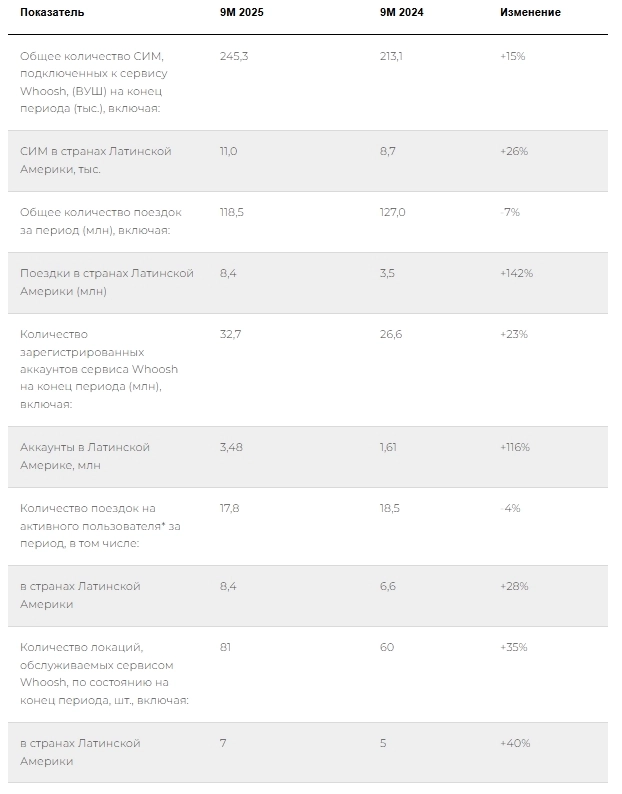Select the +142% change cell

tap(516, 273)
